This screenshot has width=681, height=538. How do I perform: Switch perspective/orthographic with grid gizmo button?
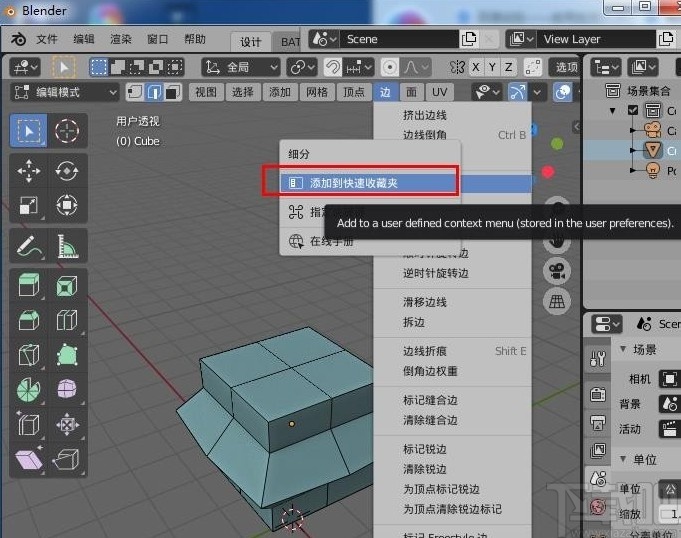tap(557, 301)
